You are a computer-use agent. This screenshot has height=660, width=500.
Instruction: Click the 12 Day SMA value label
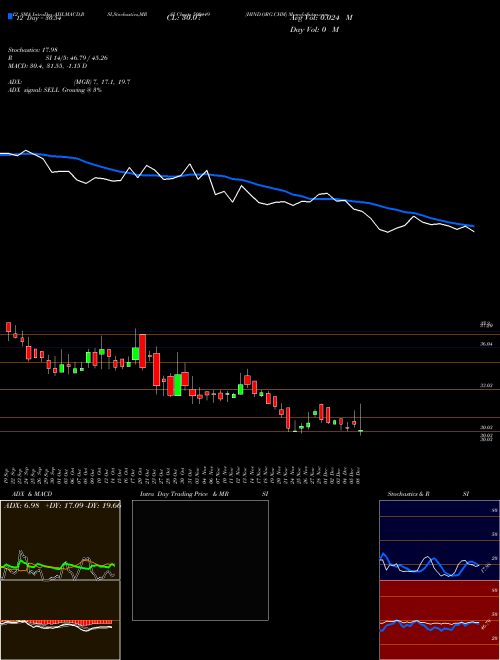click(x=37, y=18)
